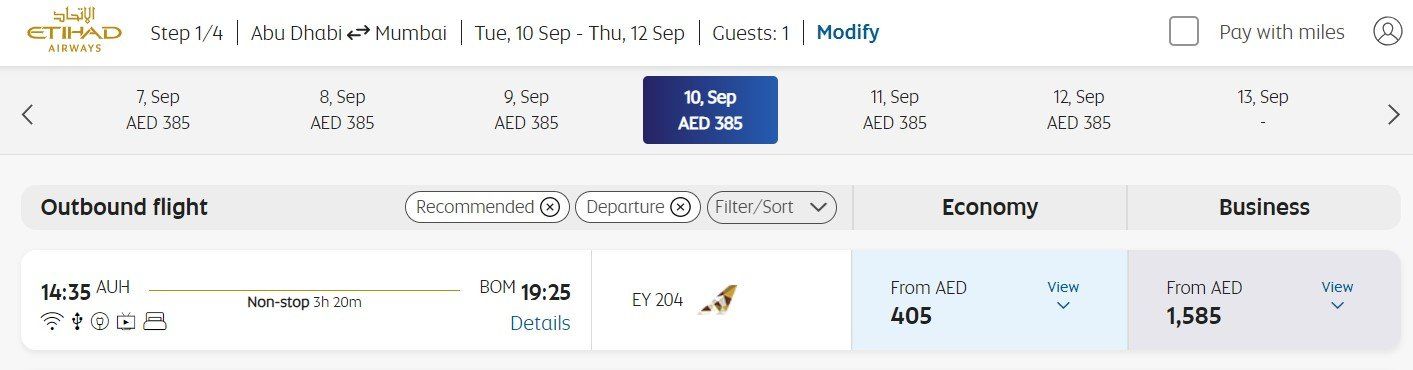
Task: Click the in-flight entertainment screen icon
Action: (126, 322)
